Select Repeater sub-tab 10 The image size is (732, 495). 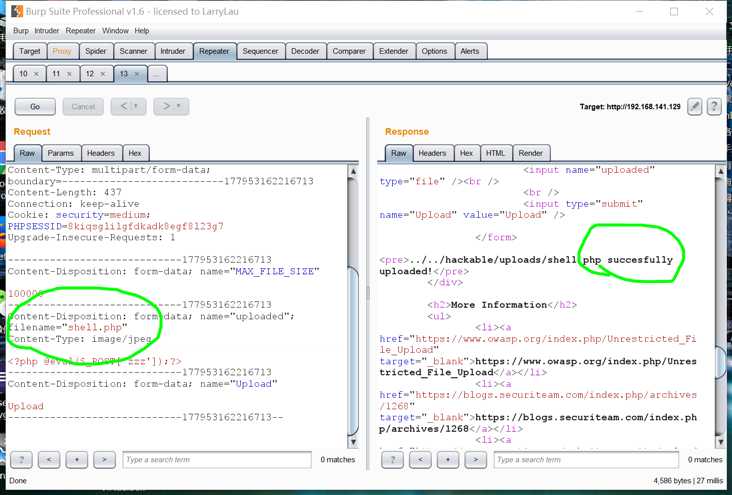click(24, 74)
